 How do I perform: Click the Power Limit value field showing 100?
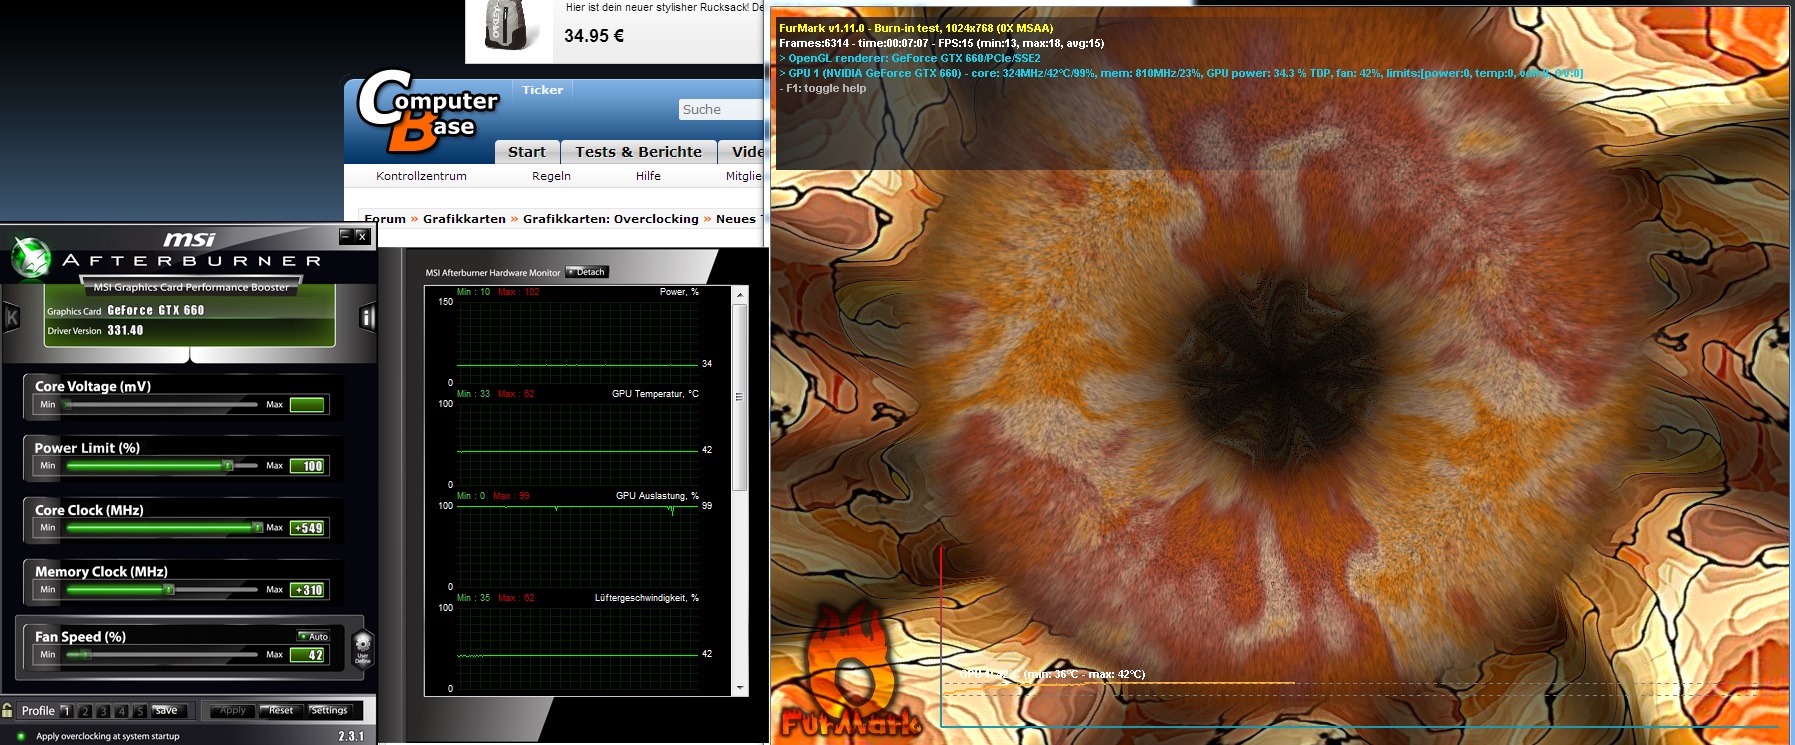(x=307, y=466)
